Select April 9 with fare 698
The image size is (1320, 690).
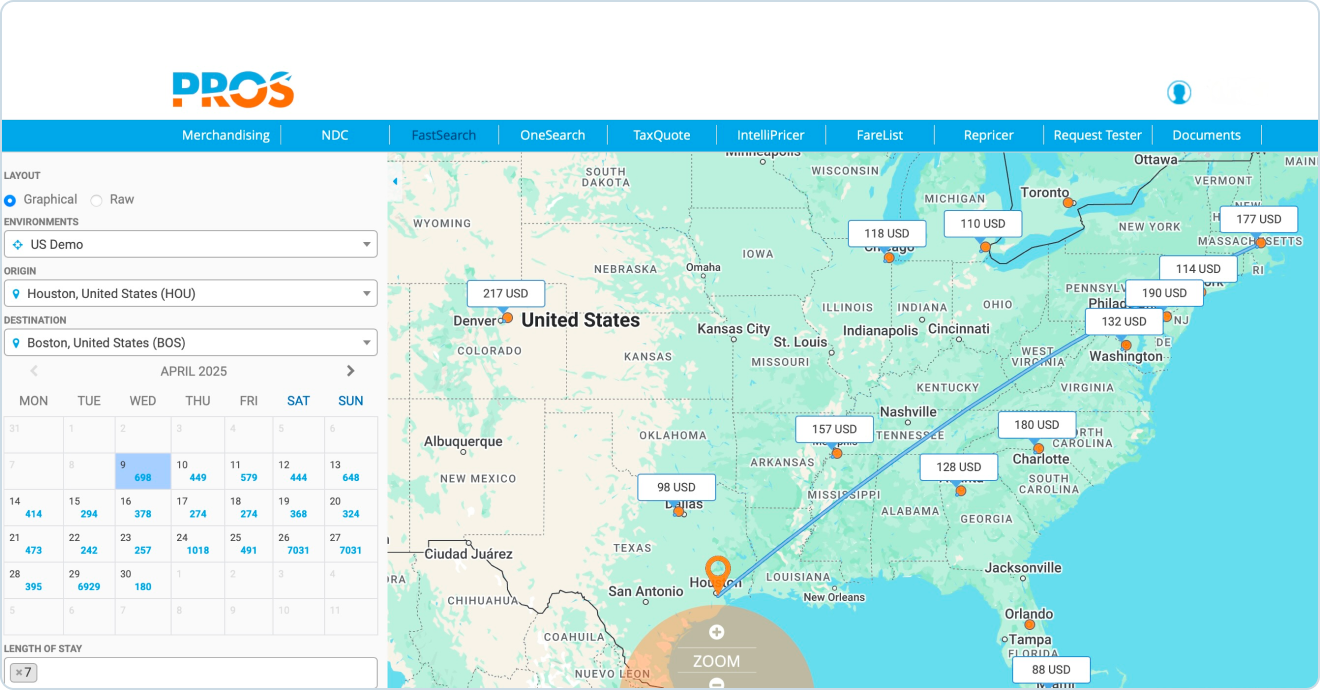[x=143, y=471]
